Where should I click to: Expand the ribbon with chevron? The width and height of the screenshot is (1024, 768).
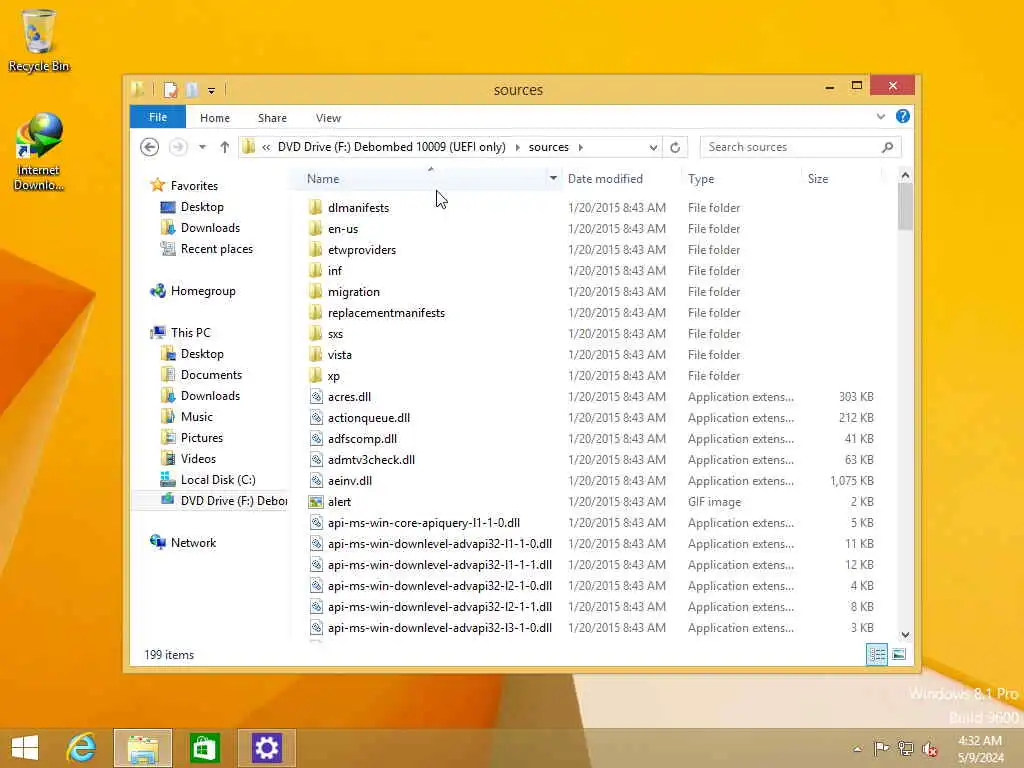(x=880, y=117)
